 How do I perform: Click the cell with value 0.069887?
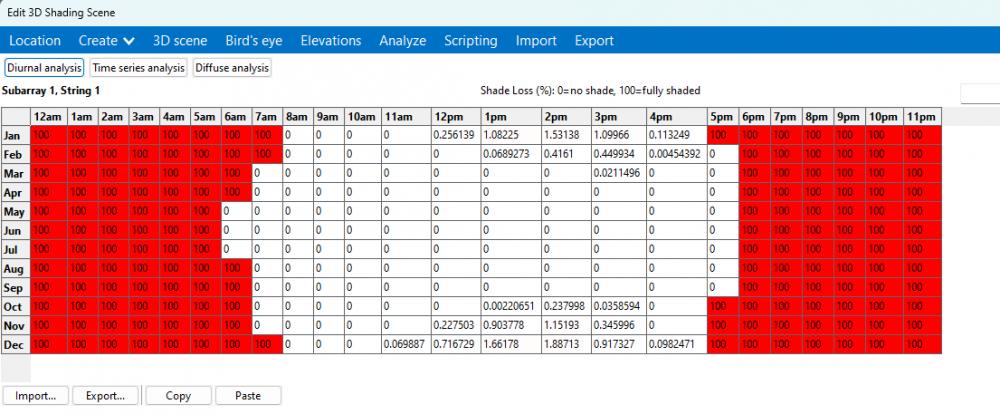tap(406, 344)
